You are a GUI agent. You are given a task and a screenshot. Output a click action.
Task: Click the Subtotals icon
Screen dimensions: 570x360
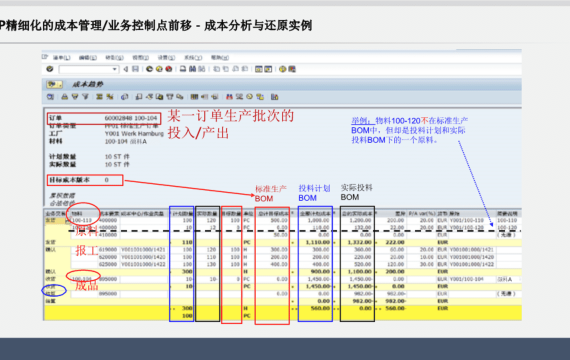pos(109,97)
